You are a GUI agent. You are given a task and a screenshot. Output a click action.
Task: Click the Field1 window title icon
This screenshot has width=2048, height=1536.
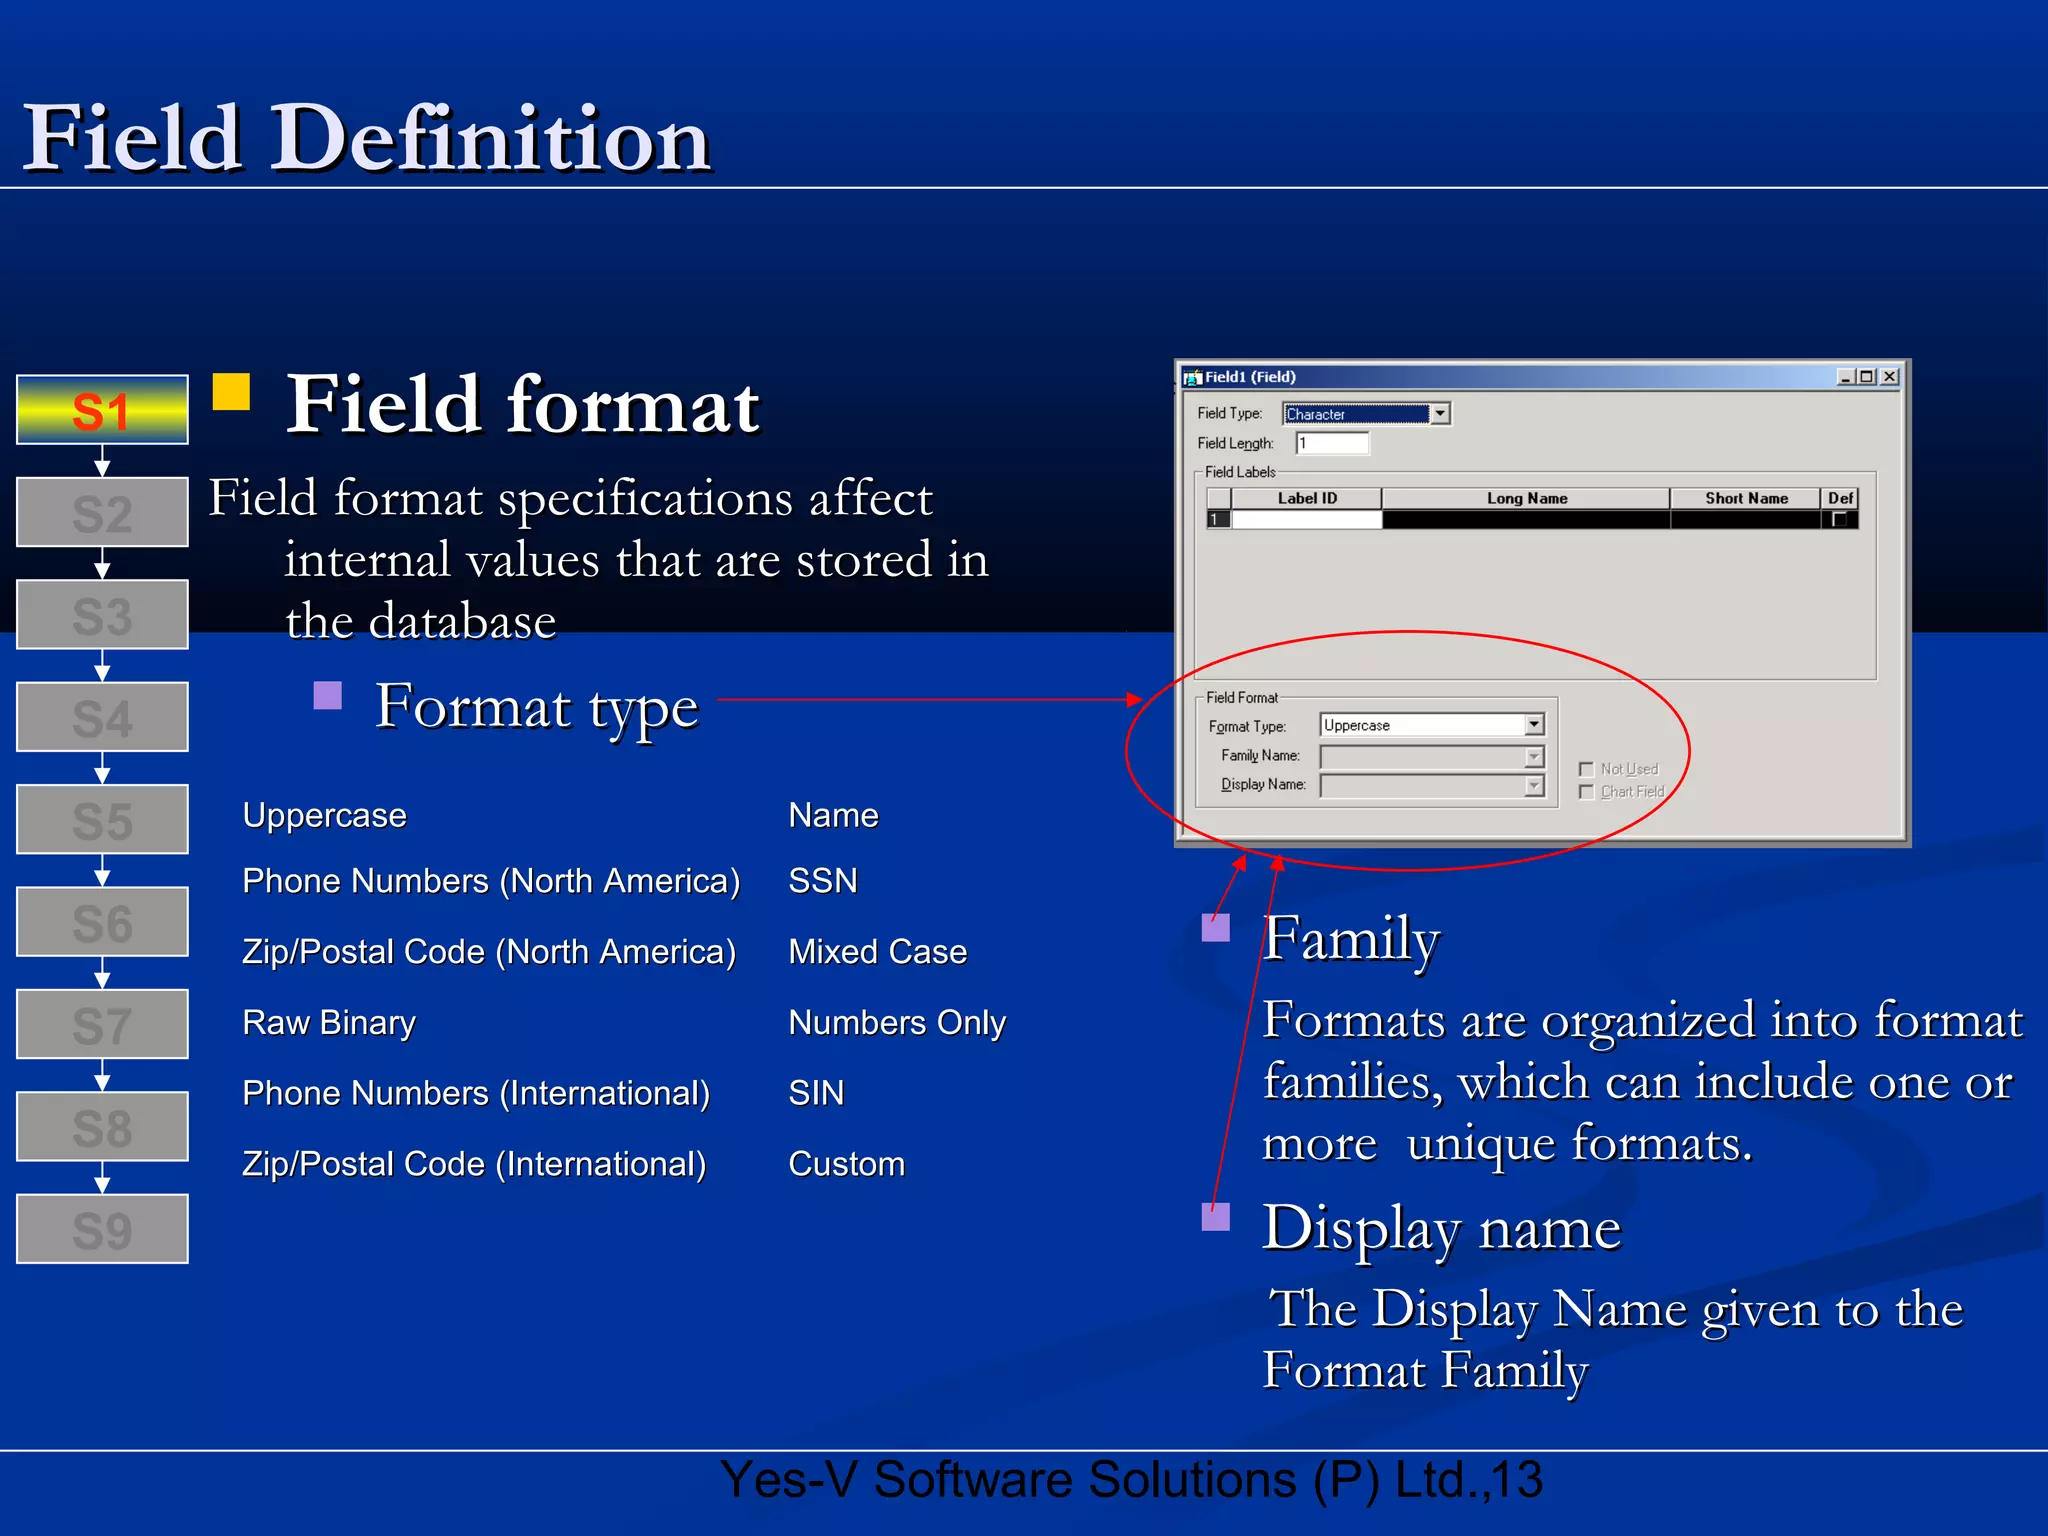(1192, 377)
